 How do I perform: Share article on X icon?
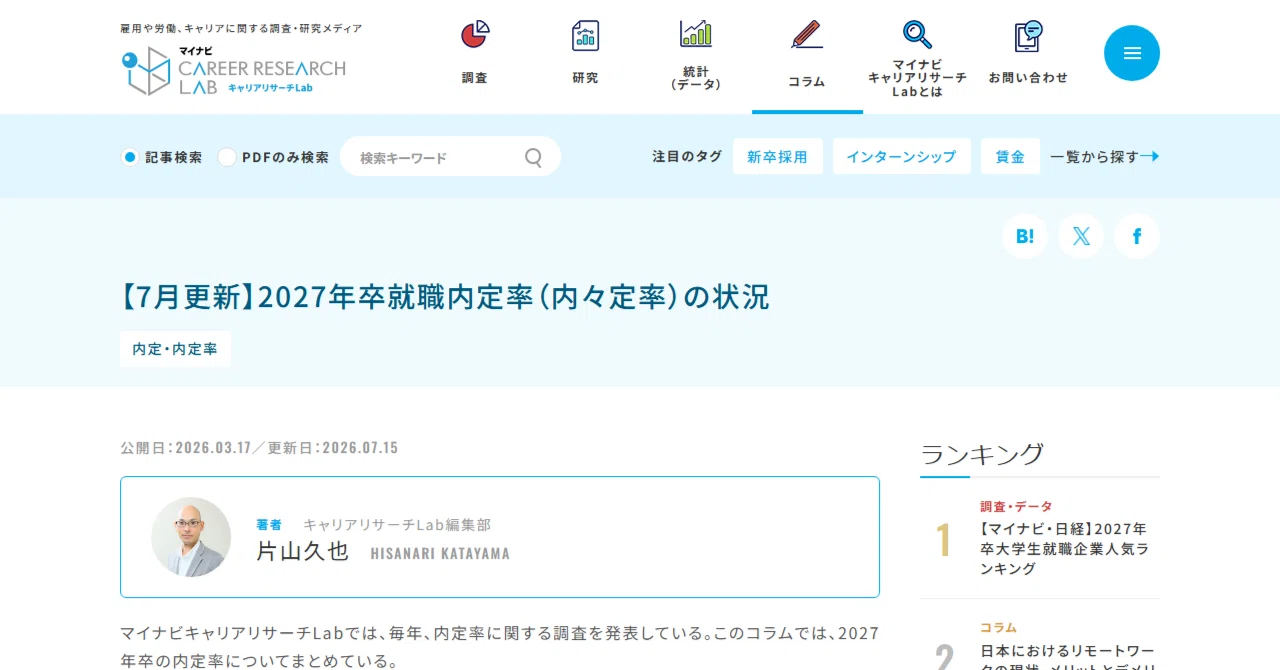(x=1081, y=236)
